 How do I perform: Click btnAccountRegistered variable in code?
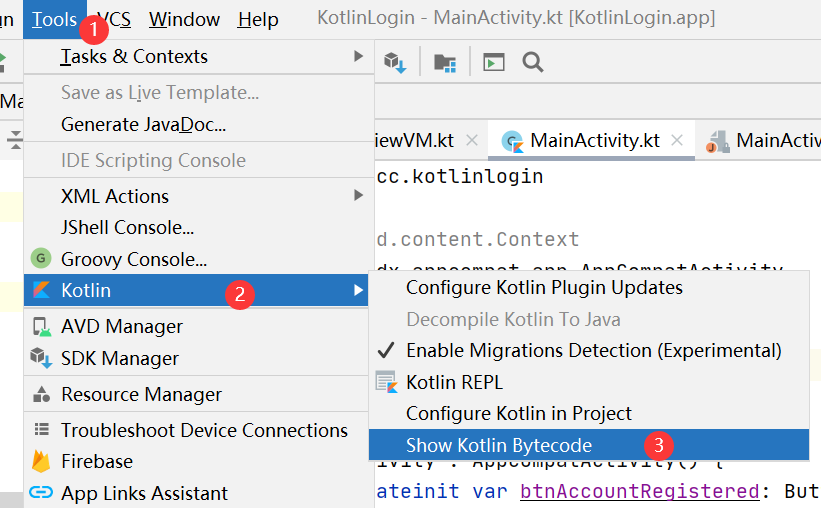point(639,492)
